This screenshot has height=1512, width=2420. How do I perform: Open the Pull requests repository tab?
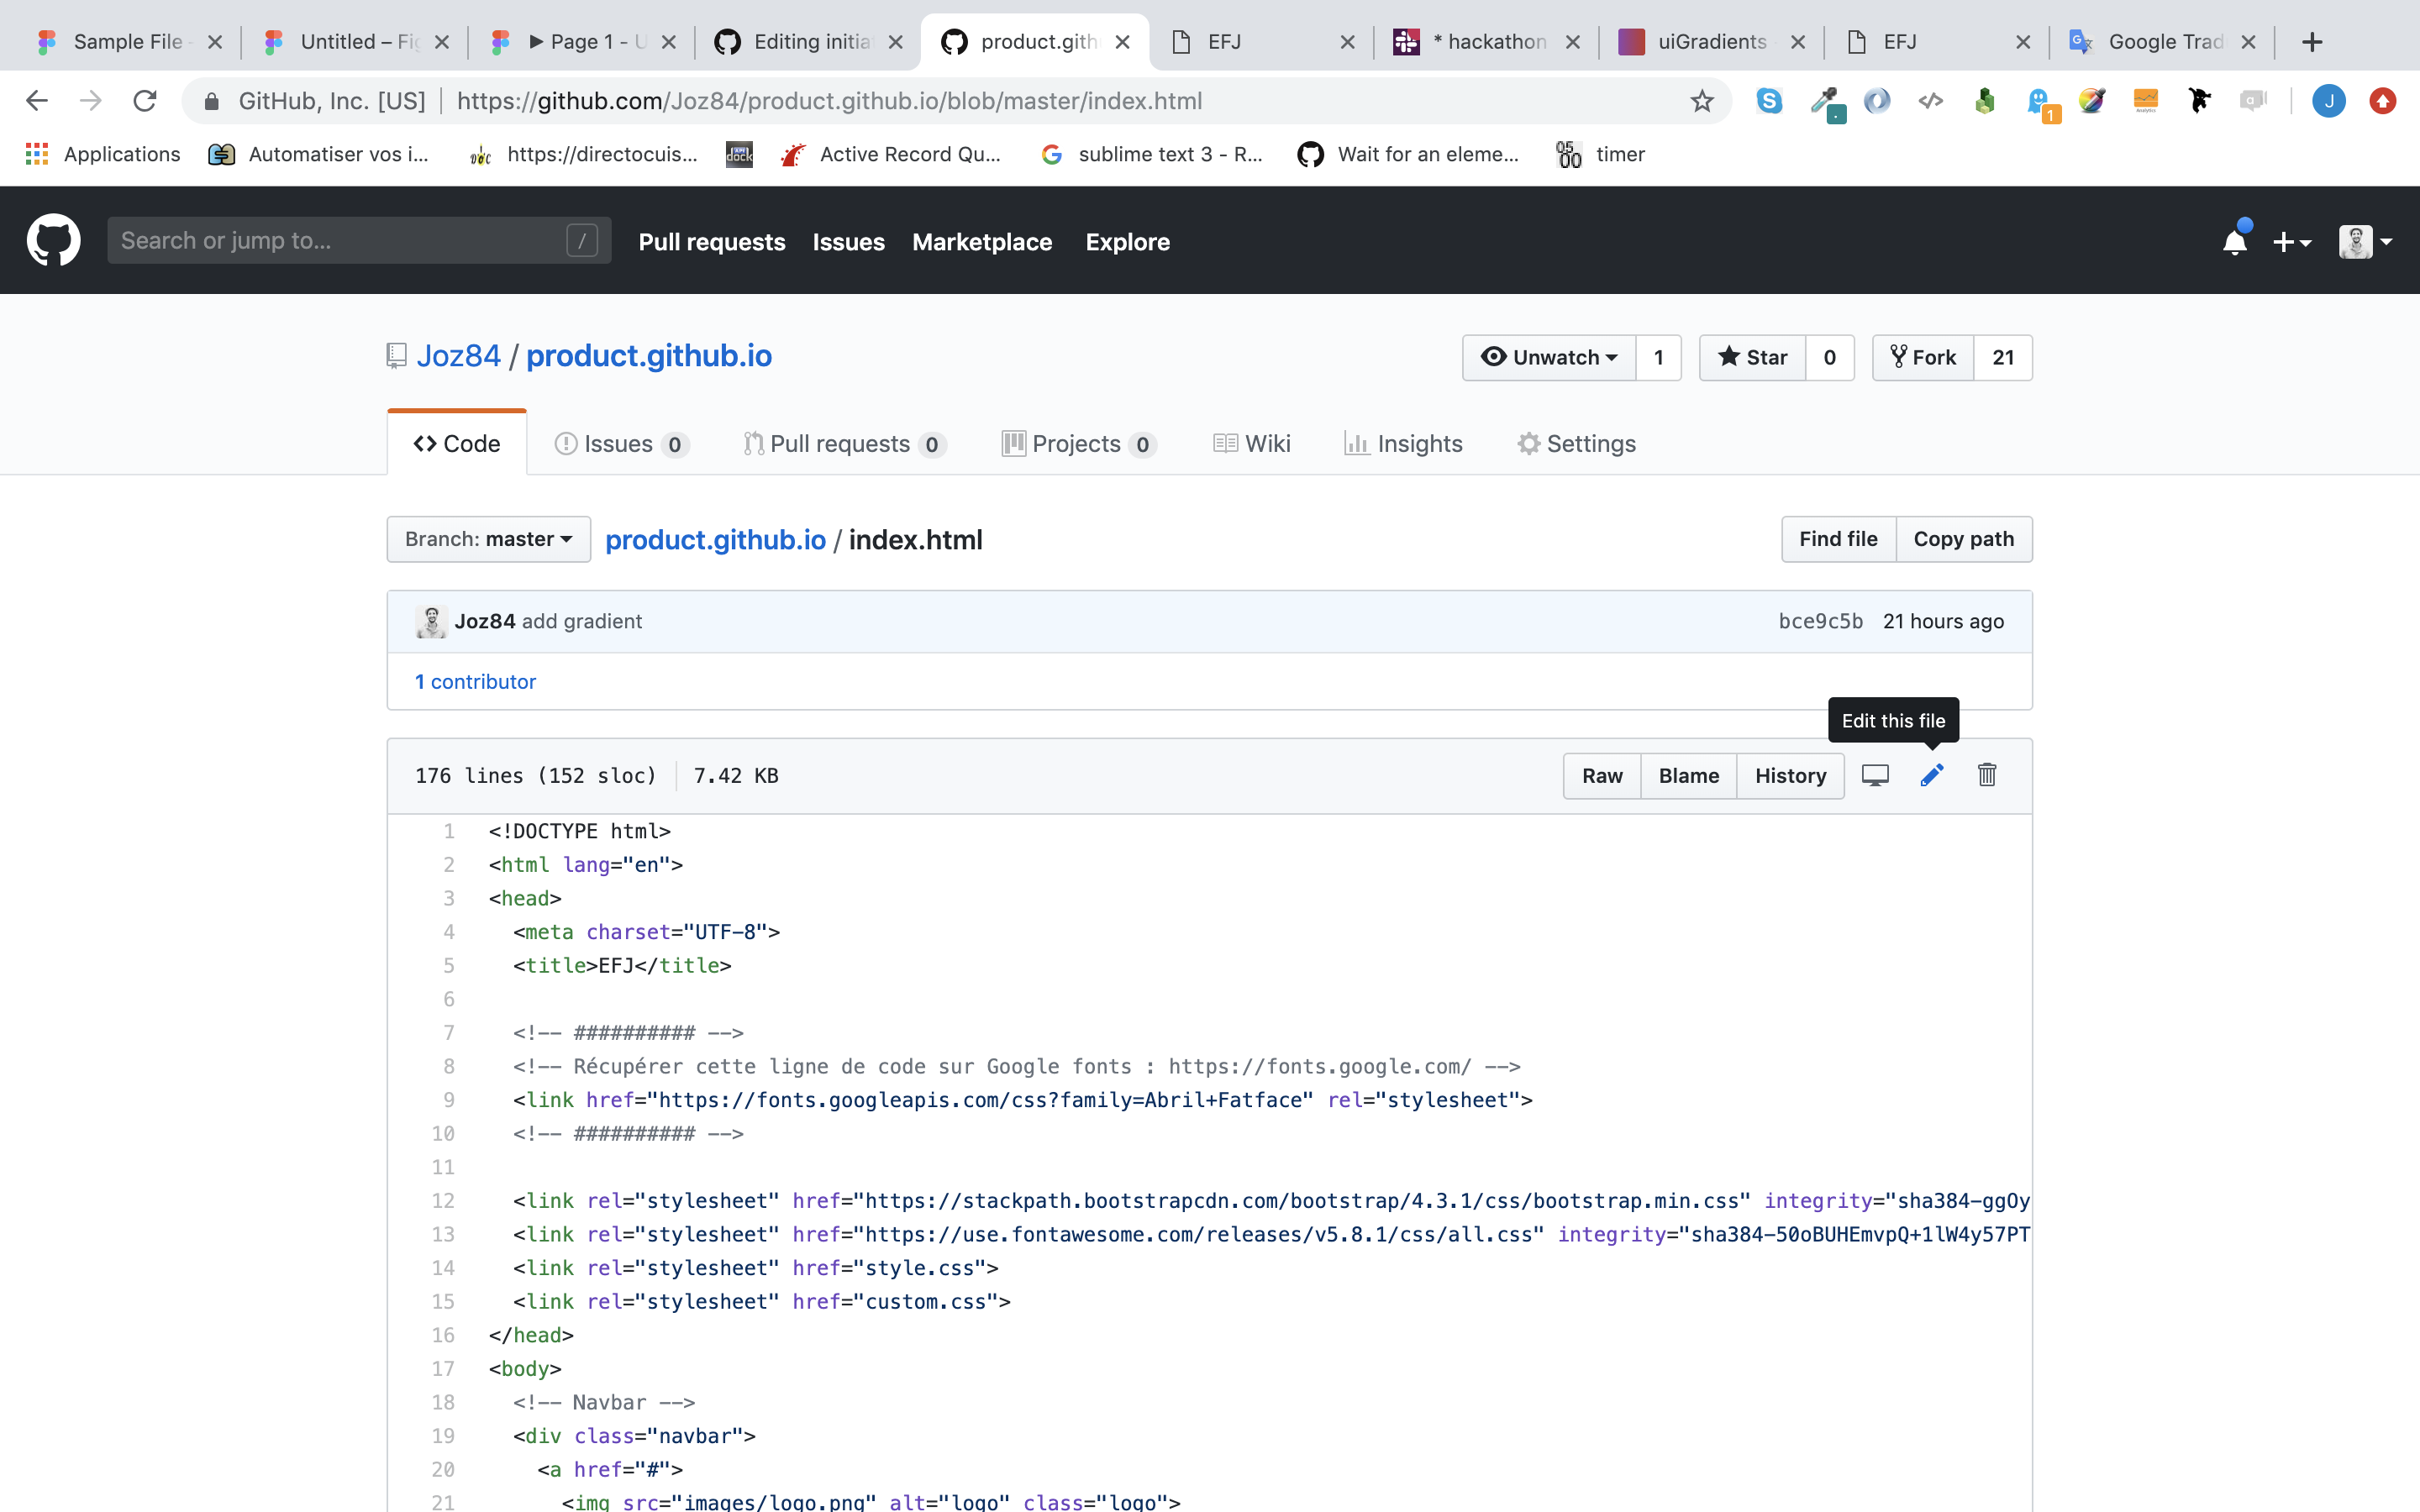[x=844, y=443]
